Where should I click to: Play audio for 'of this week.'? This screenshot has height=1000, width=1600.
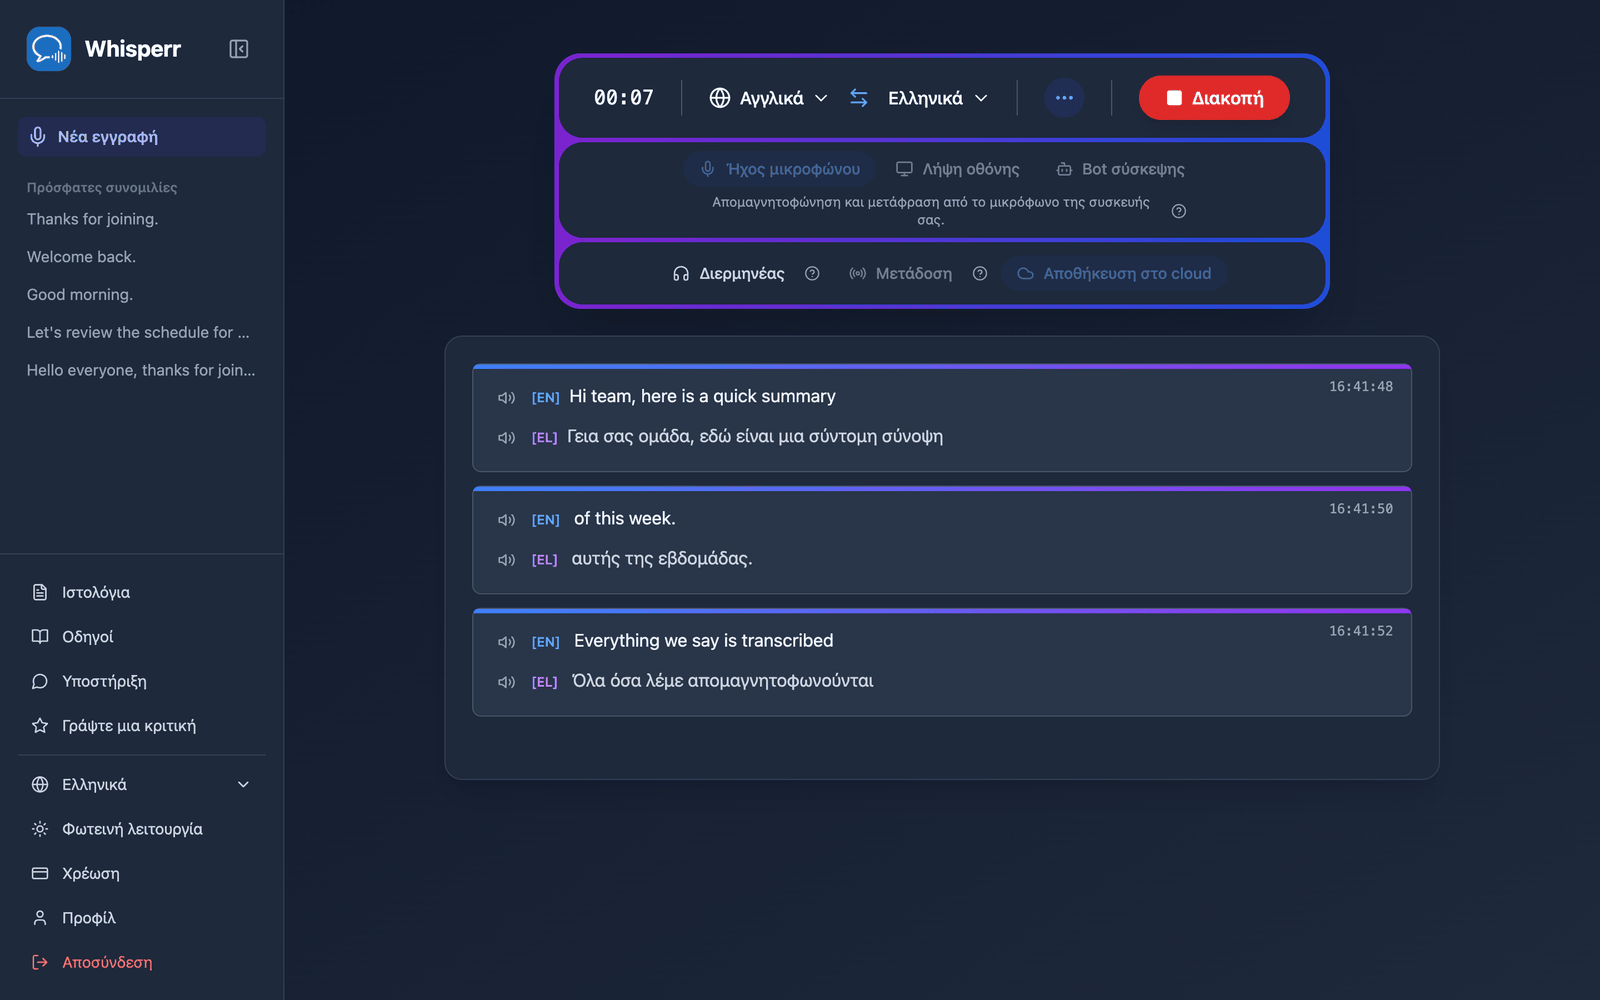click(x=506, y=520)
